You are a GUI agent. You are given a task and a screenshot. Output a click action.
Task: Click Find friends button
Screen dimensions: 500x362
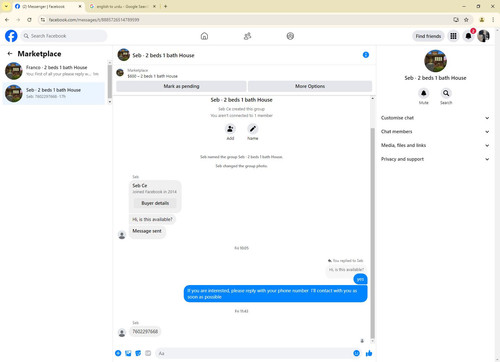click(428, 36)
